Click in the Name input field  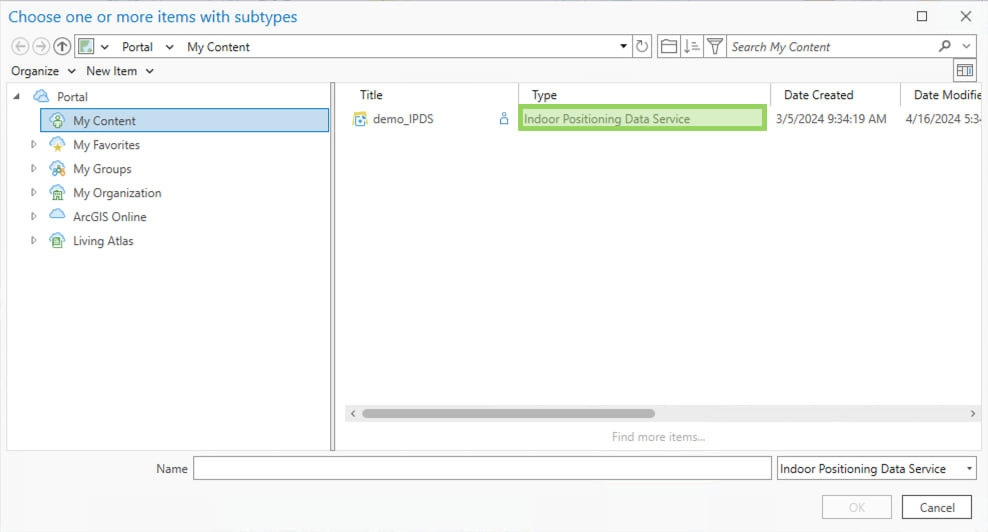tap(482, 468)
